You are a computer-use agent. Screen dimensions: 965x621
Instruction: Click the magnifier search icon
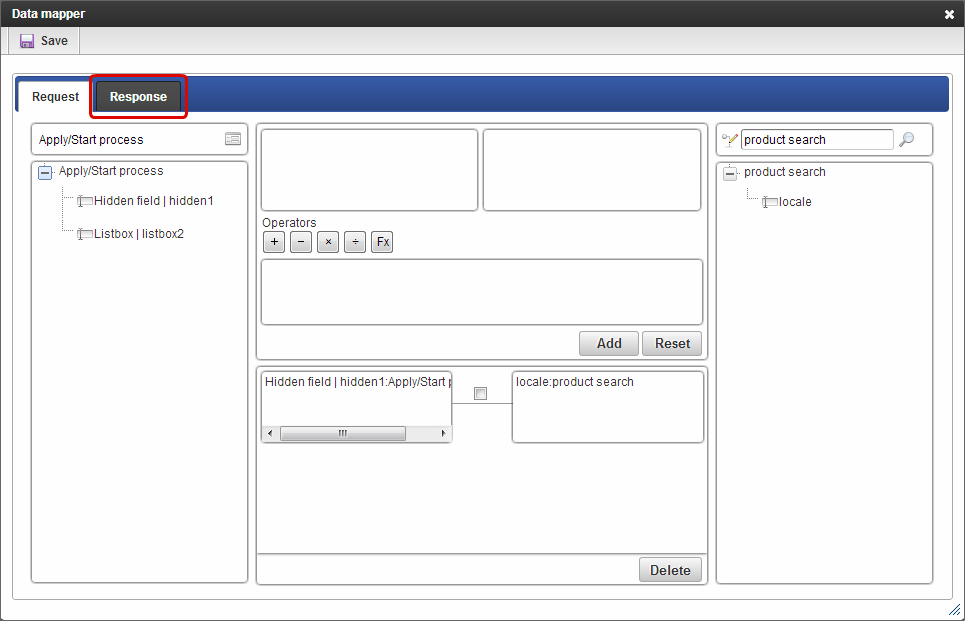click(x=907, y=140)
